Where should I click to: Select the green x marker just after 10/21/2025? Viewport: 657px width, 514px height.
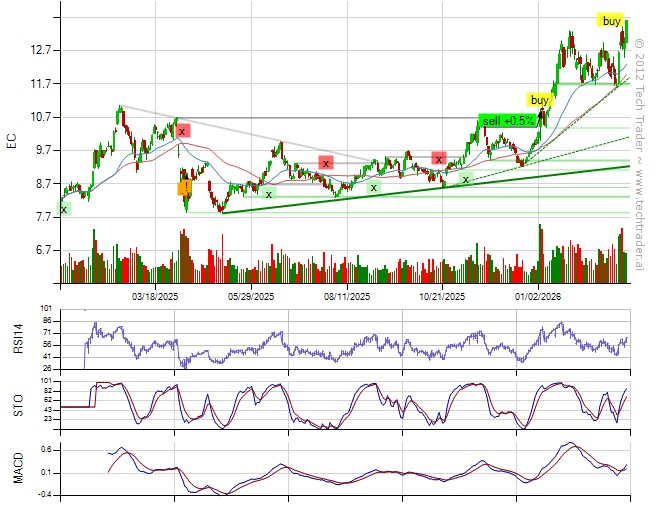point(466,179)
